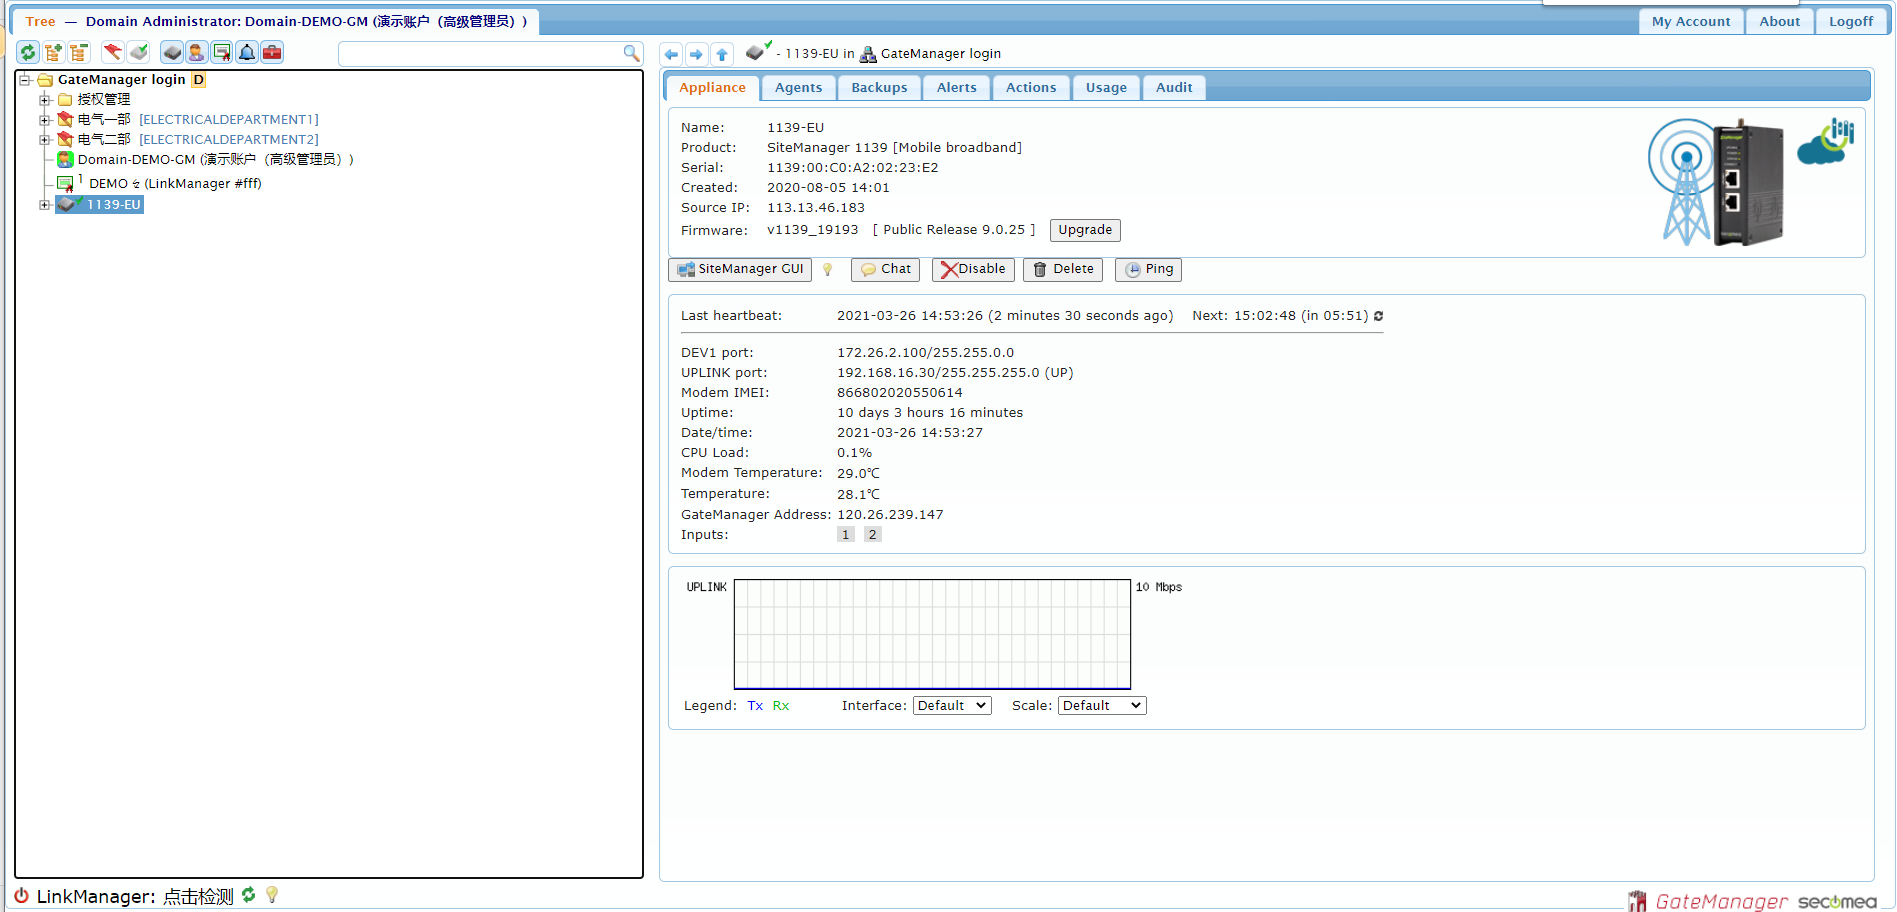This screenshot has height=912, width=1897.
Task: Click the Disable appliance button
Action: click(x=973, y=269)
